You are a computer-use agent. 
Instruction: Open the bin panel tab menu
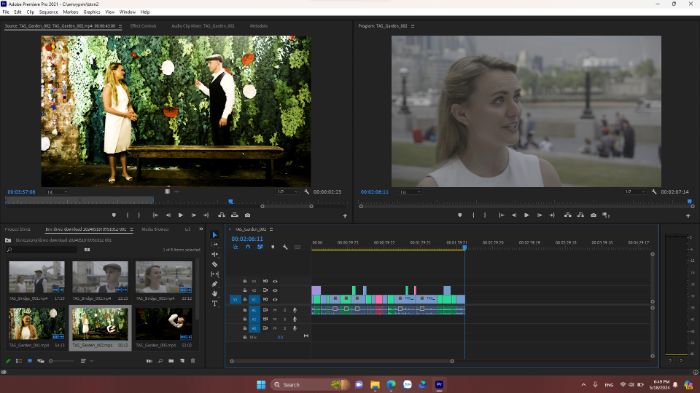[x=131, y=230]
